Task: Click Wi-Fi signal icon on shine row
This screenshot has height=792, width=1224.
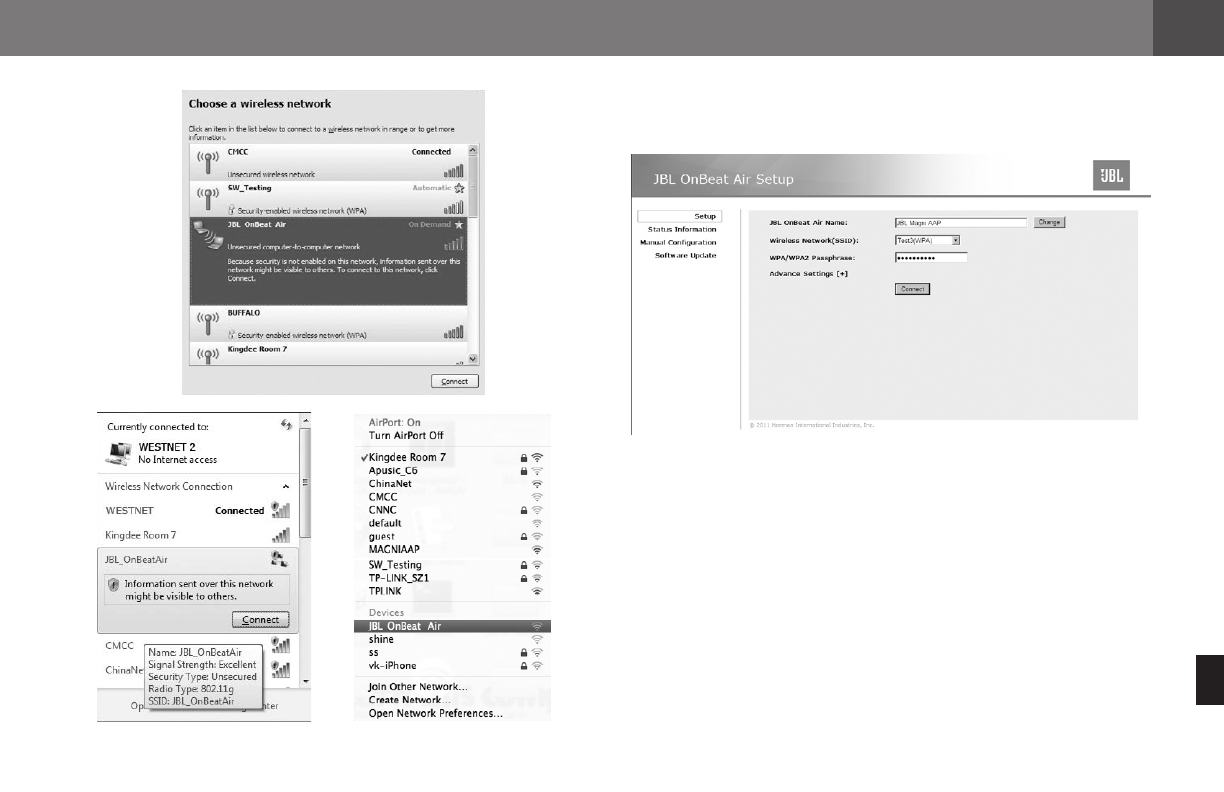Action: (537, 639)
